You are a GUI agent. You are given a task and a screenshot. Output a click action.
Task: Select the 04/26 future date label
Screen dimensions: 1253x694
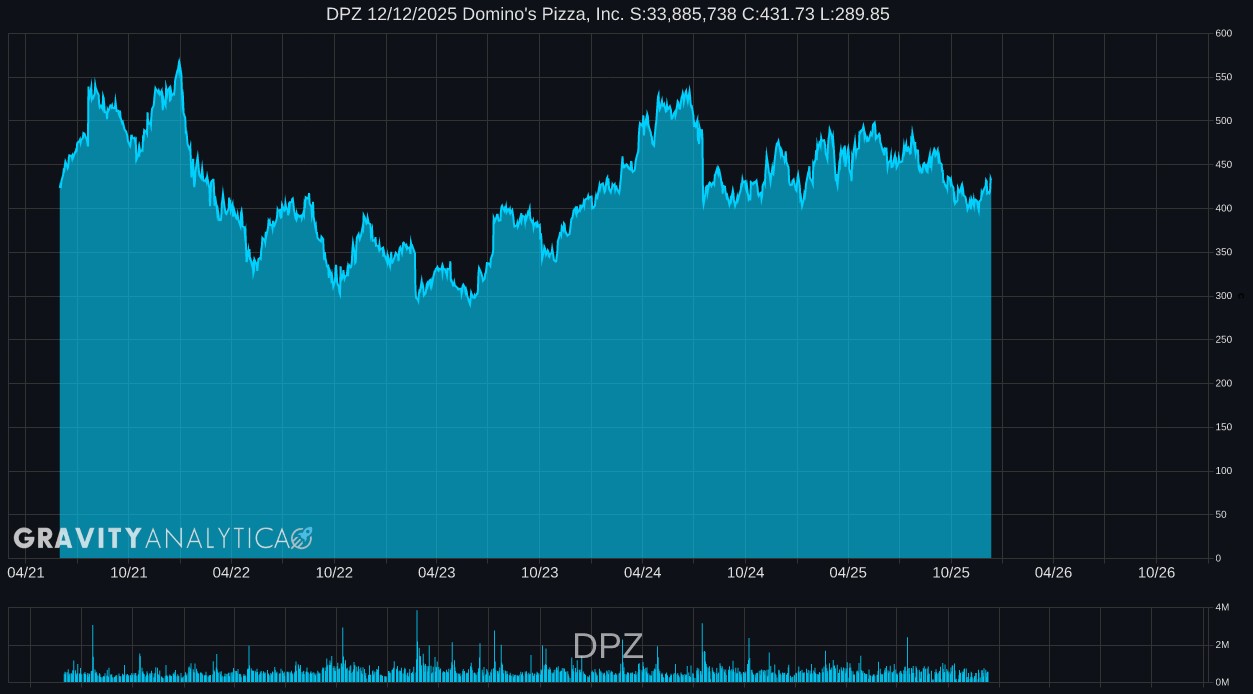(1053, 573)
